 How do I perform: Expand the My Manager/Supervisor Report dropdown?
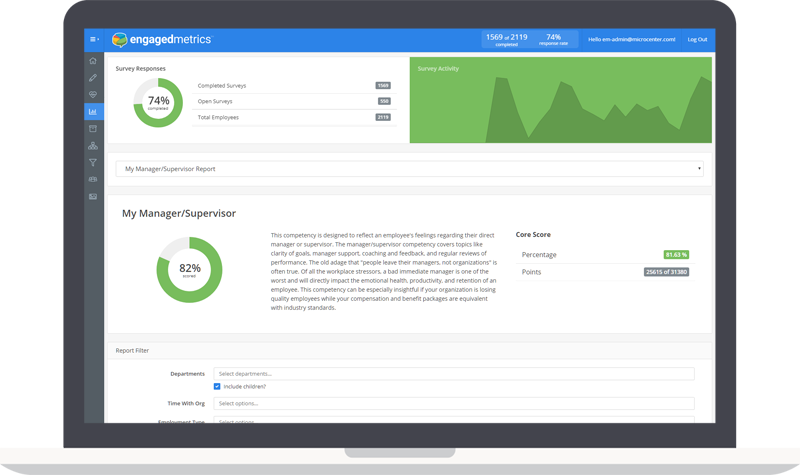[409, 169]
